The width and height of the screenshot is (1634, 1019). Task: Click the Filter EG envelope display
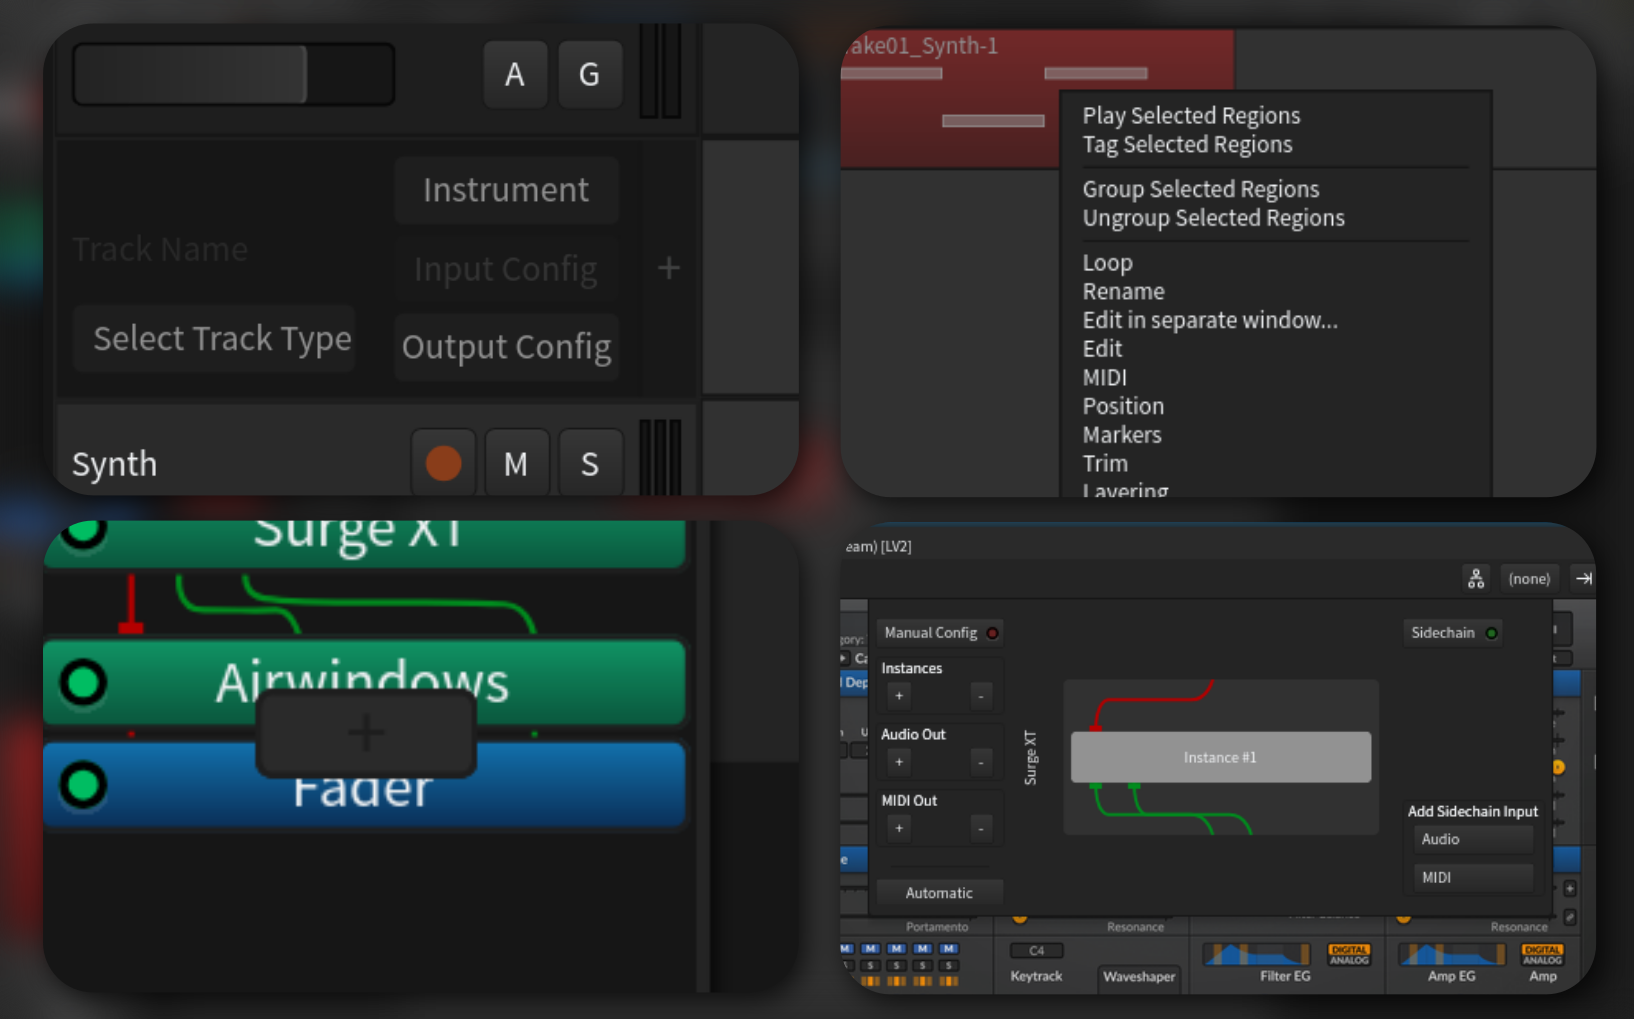(1256, 955)
